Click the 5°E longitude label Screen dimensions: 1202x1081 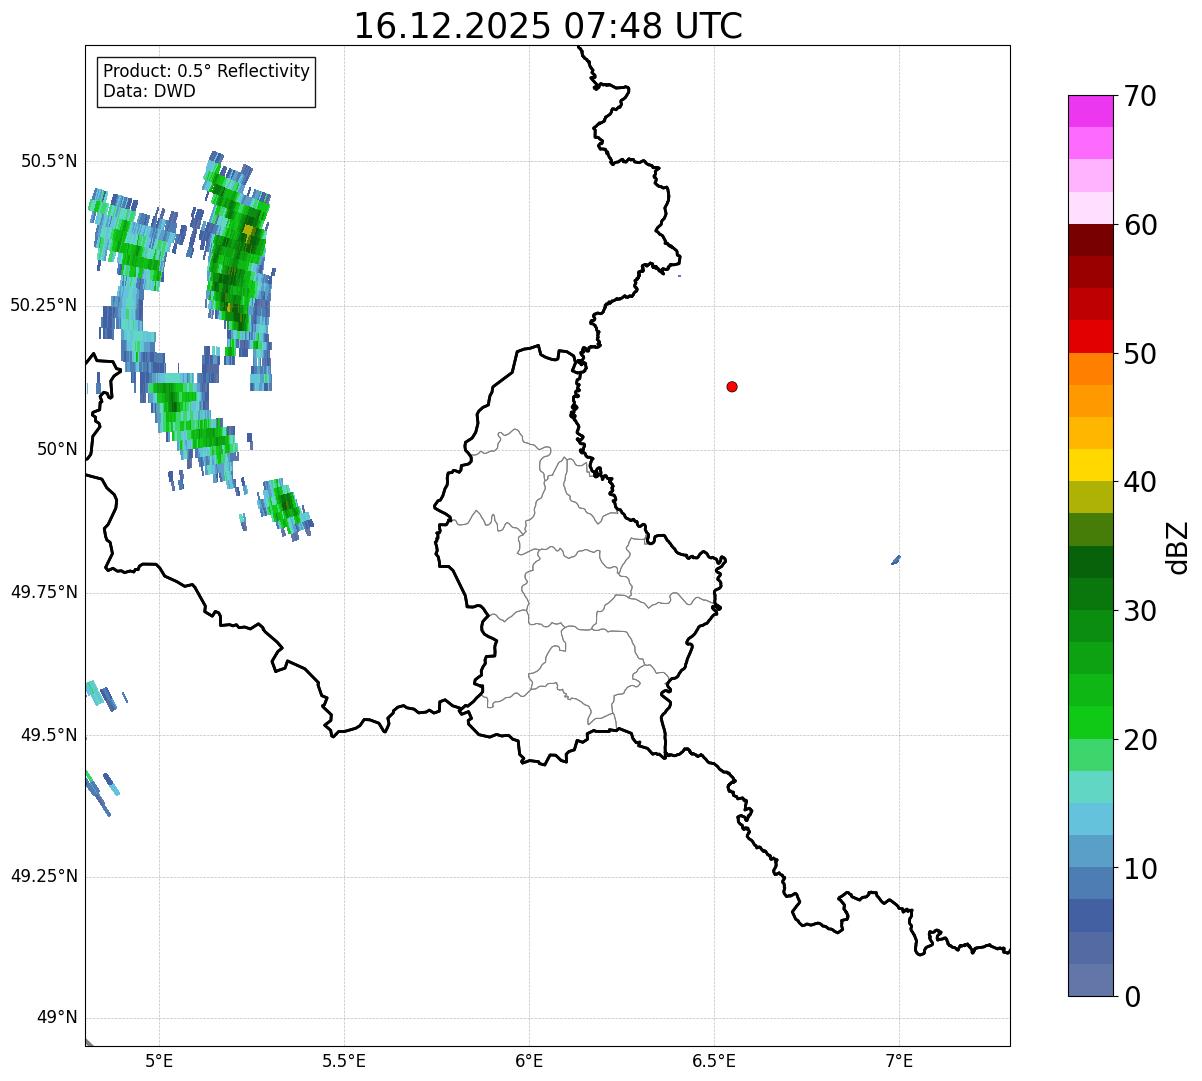click(x=159, y=1061)
